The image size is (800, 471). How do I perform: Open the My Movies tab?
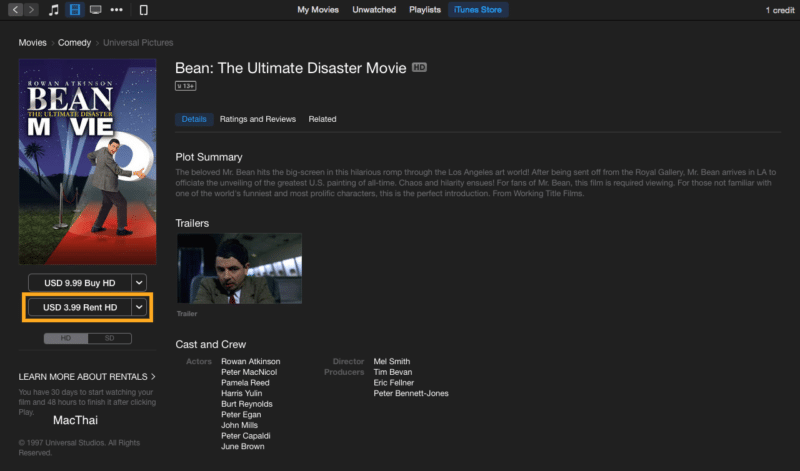coord(318,10)
